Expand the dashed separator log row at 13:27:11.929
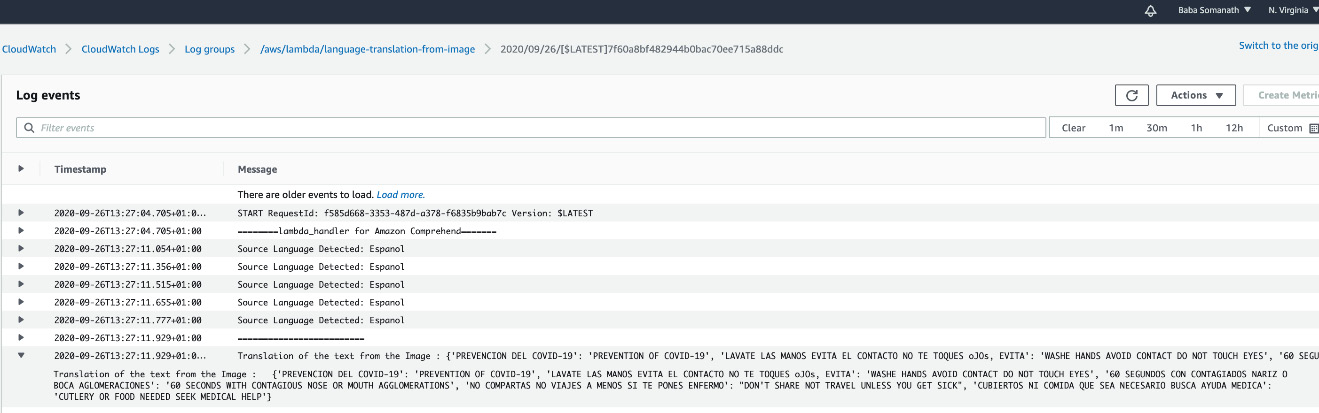Image resolution: width=1319 pixels, height=413 pixels. pos(21,338)
